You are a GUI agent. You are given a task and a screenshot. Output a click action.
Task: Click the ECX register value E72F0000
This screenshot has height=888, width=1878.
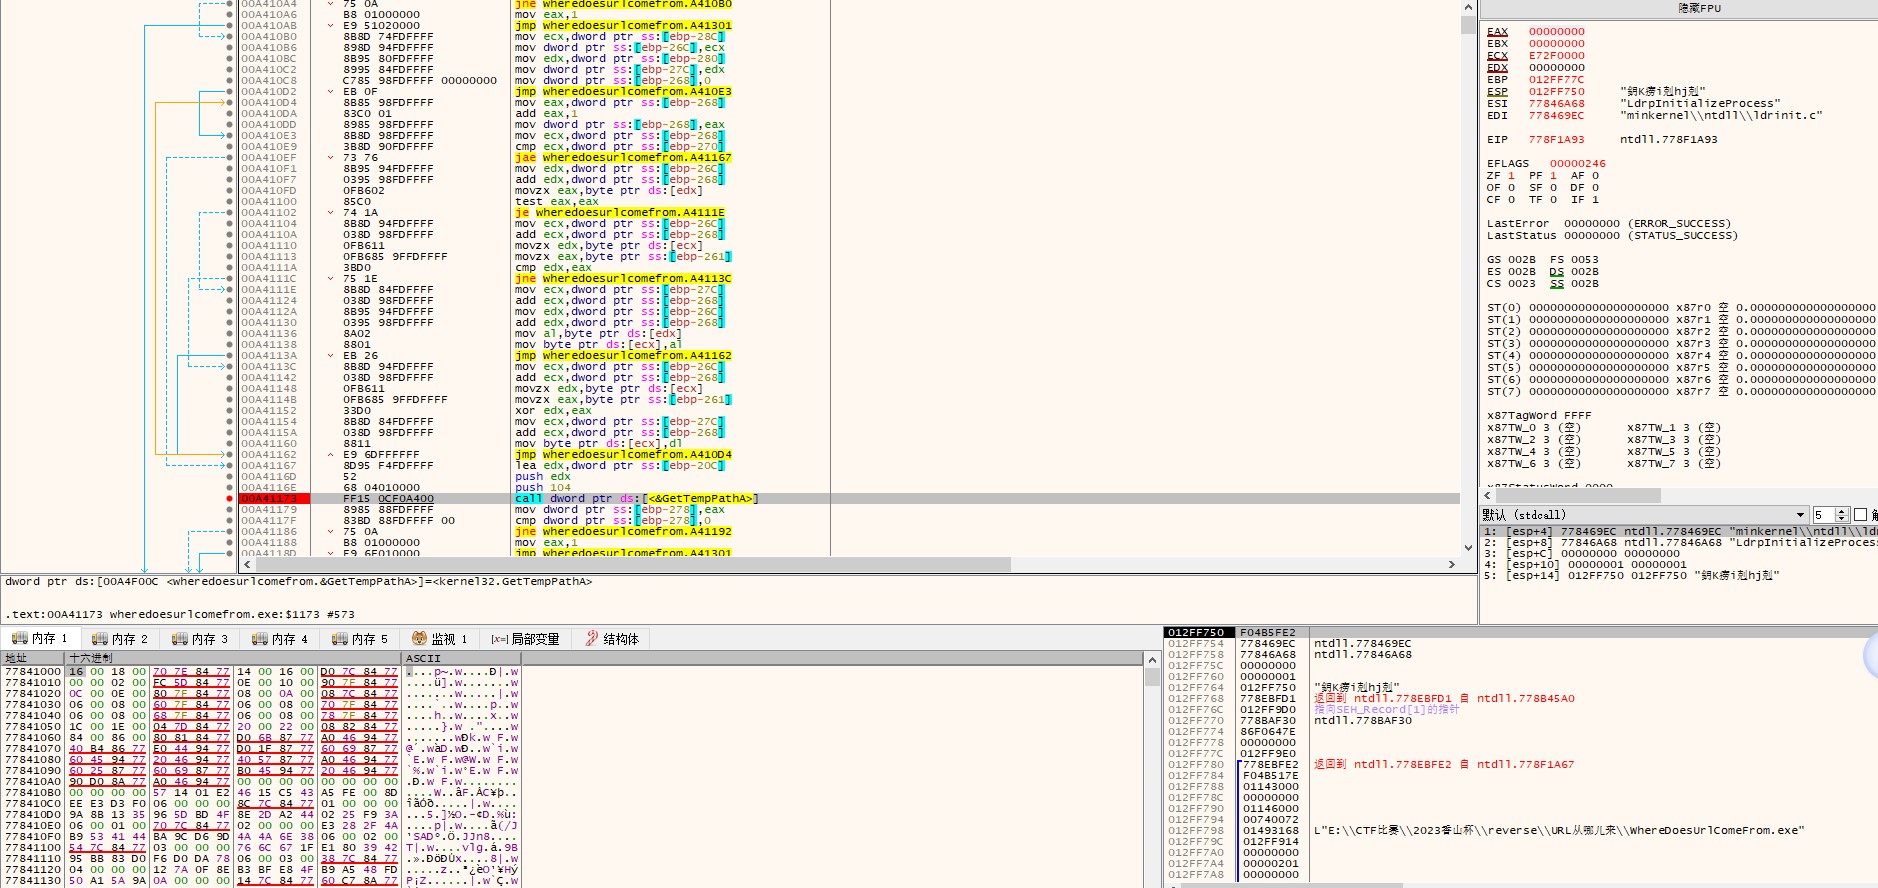tap(1556, 56)
